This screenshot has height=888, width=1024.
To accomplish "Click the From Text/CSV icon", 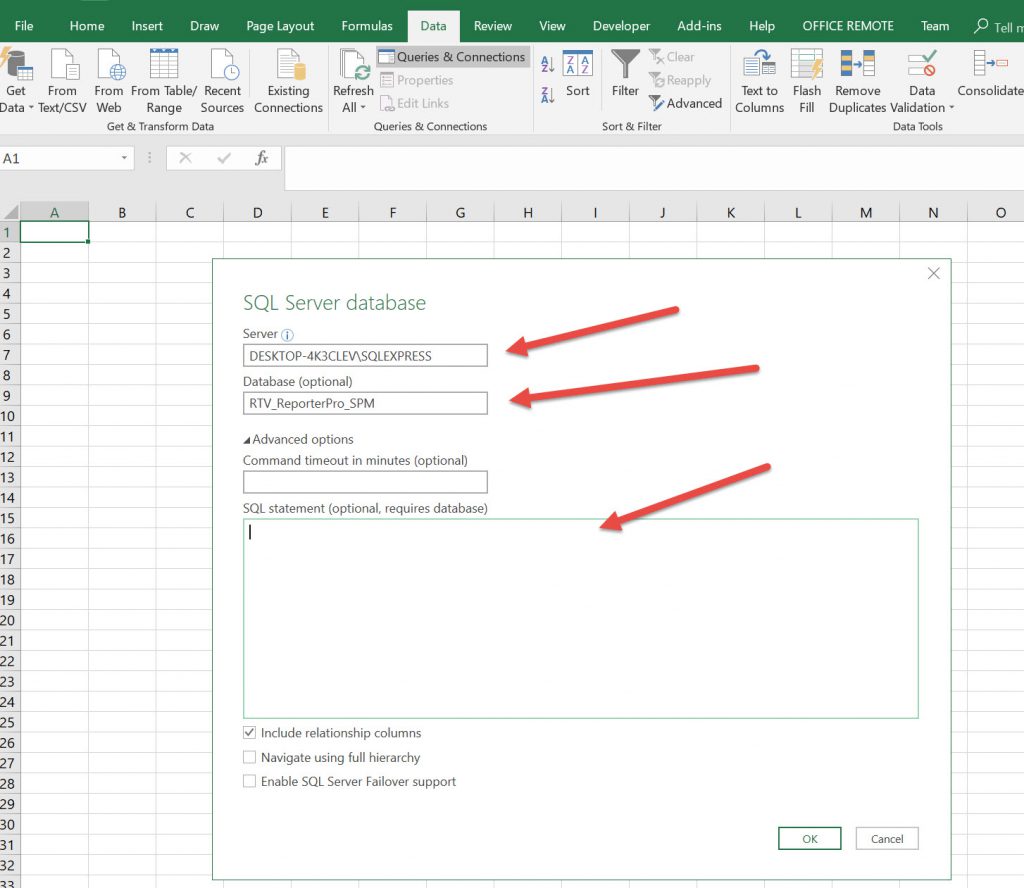I will click(x=62, y=66).
